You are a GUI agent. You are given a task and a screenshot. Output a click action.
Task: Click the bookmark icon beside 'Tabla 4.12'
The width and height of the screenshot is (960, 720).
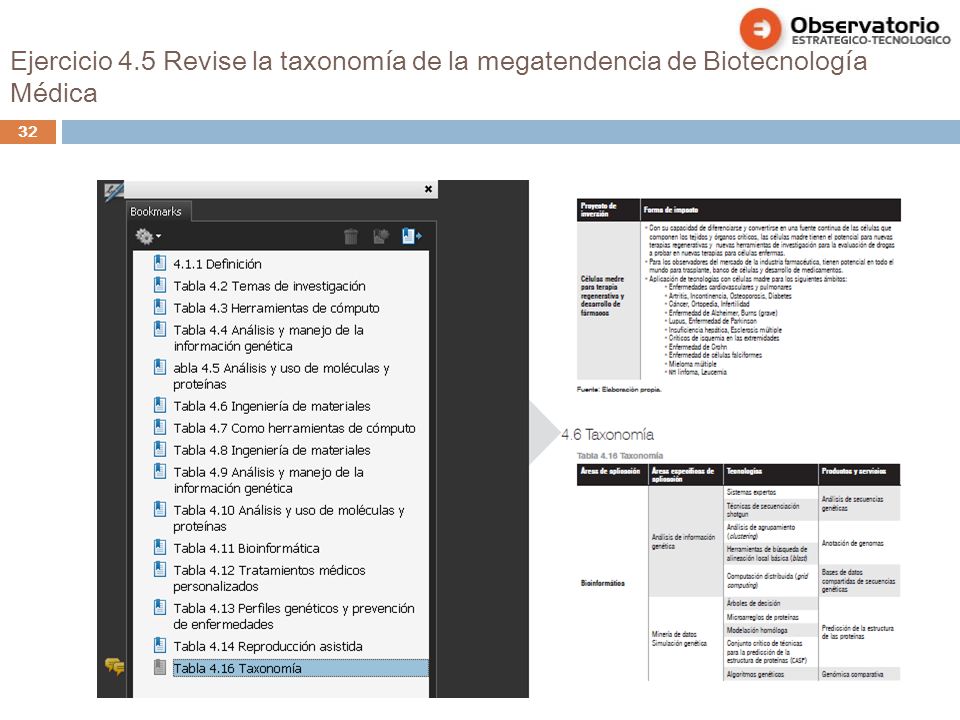[160, 569]
